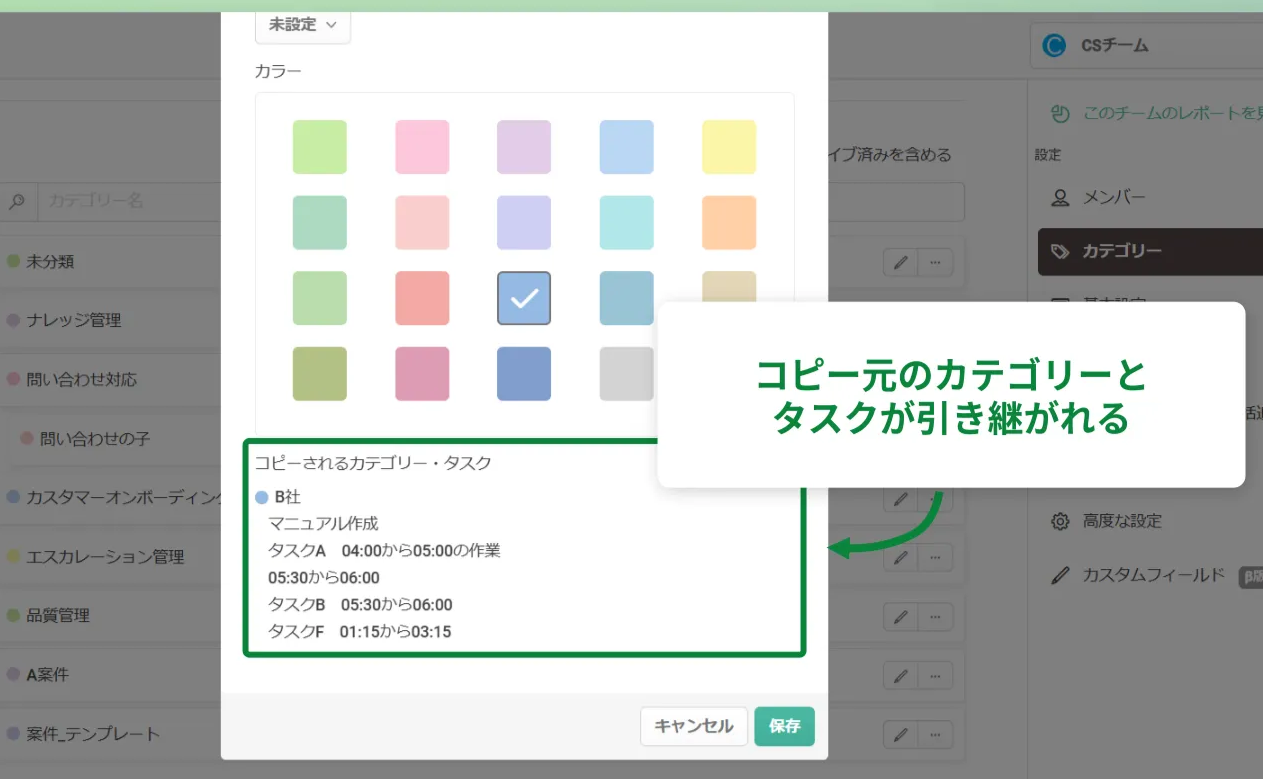Open the 未設定 dropdown
Viewport: 1263px width, 779px height.
pyautogui.click(x=302, y=26)
